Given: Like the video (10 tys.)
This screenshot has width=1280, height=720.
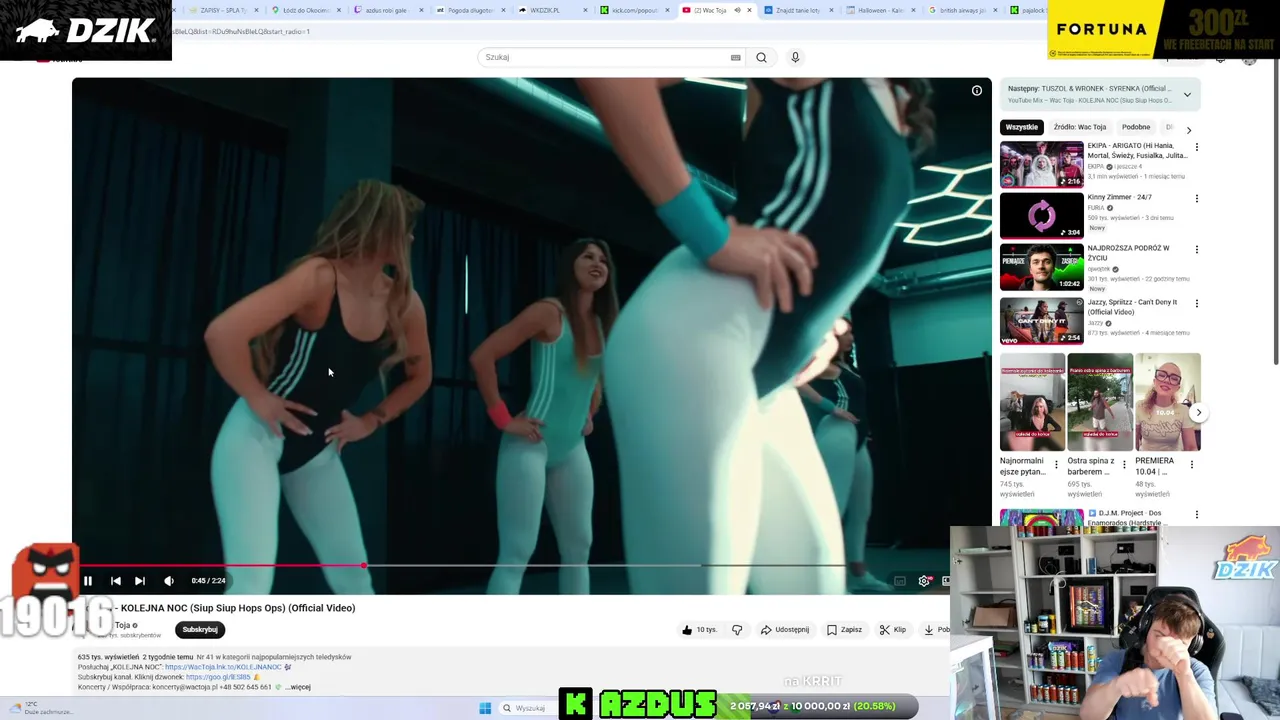Looking at the screenshot, I should 699,630.
